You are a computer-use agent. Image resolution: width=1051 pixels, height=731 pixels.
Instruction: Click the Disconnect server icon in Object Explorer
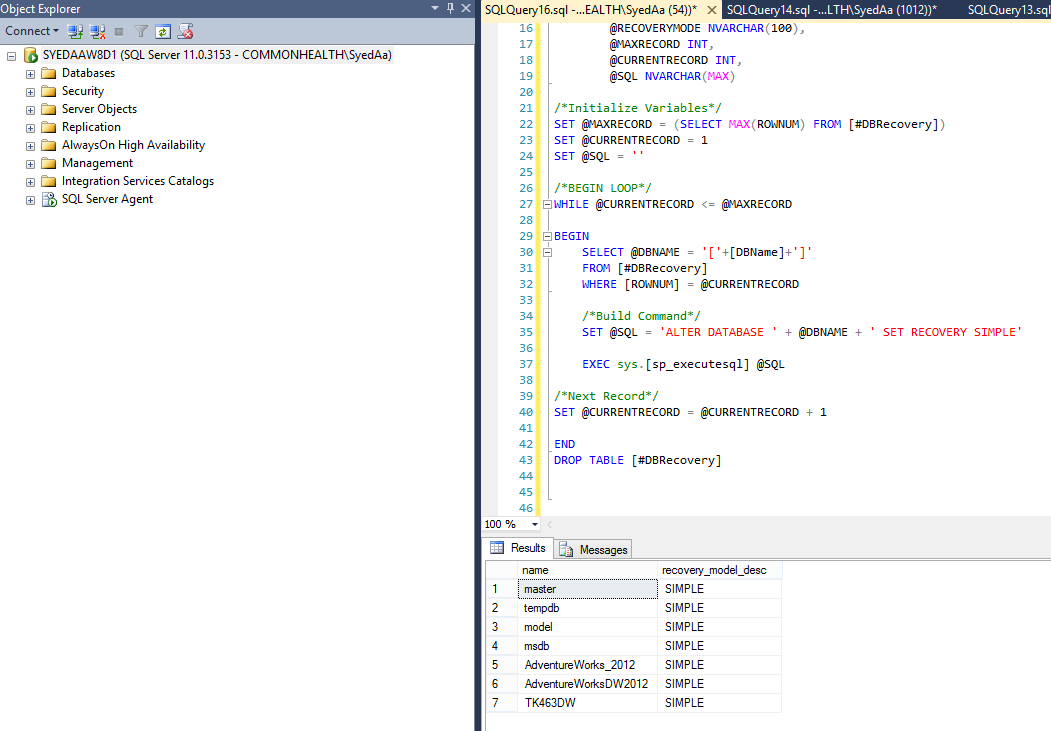[97, 31]
